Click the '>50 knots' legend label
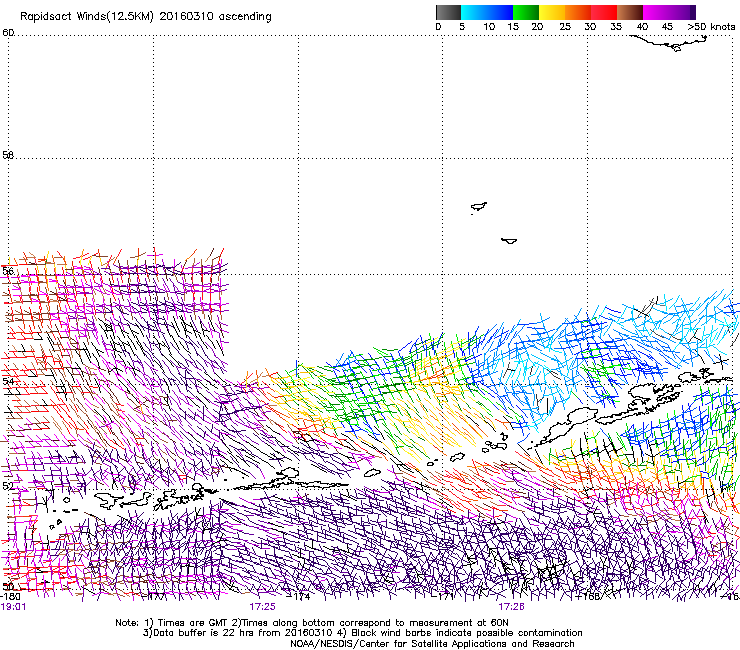The image size is (740, 650). tap(711, 27)
